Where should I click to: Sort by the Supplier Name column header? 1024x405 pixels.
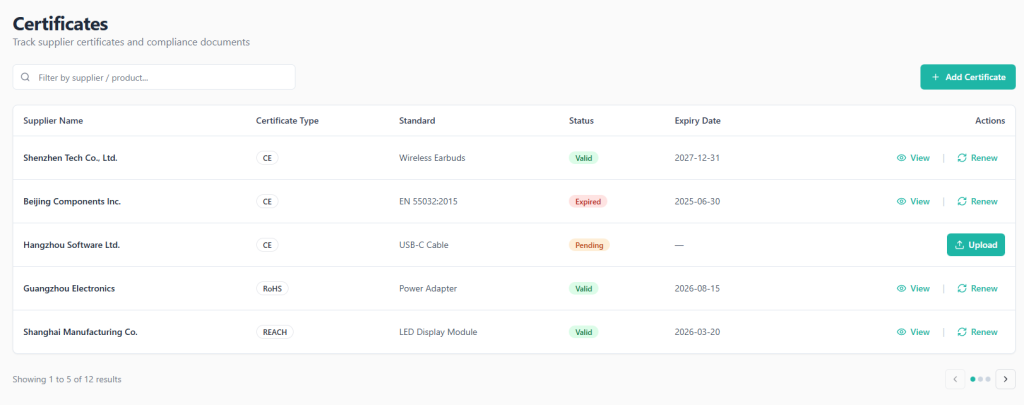[53, 121]
